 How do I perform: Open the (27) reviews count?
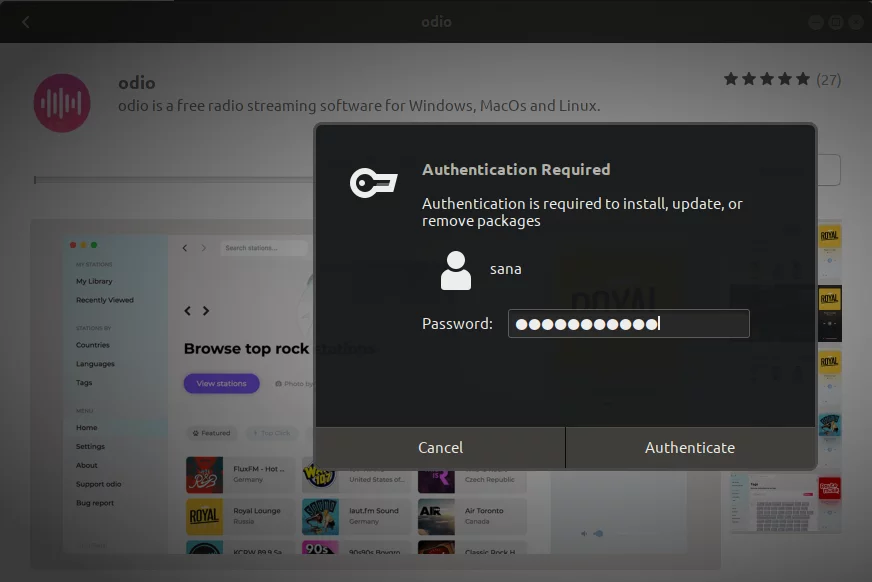pos(828,80)
